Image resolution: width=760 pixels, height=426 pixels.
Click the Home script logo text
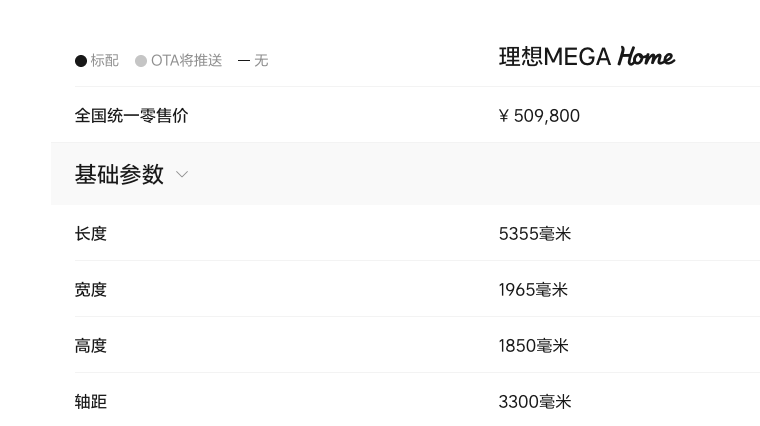[x=646, y=57]
